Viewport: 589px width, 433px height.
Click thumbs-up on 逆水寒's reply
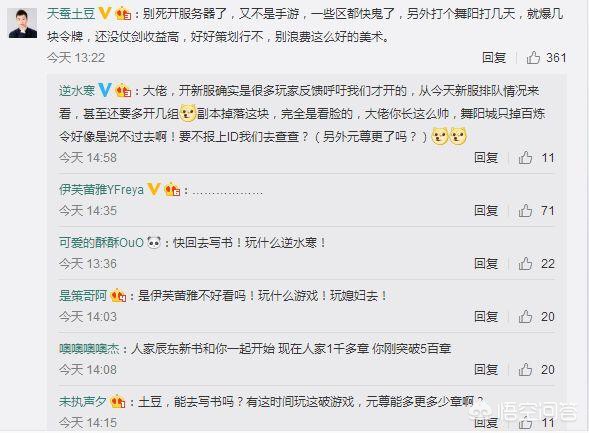pos(525,158)
